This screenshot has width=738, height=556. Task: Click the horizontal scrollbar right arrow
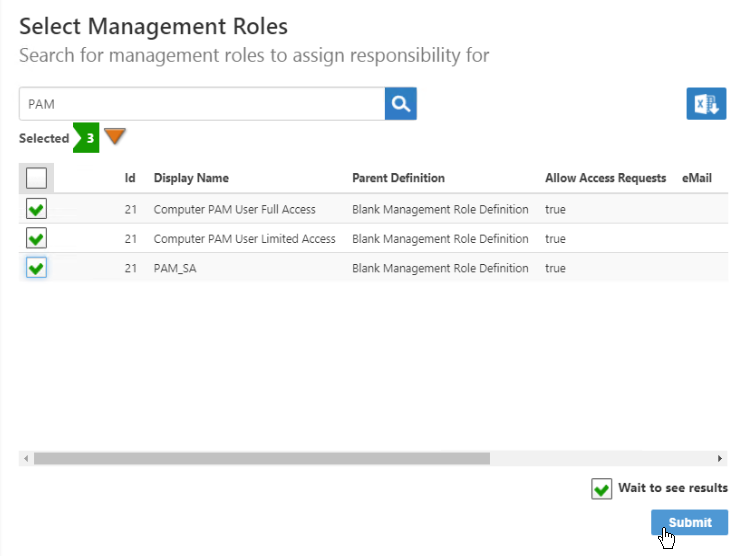click(720, 458)
